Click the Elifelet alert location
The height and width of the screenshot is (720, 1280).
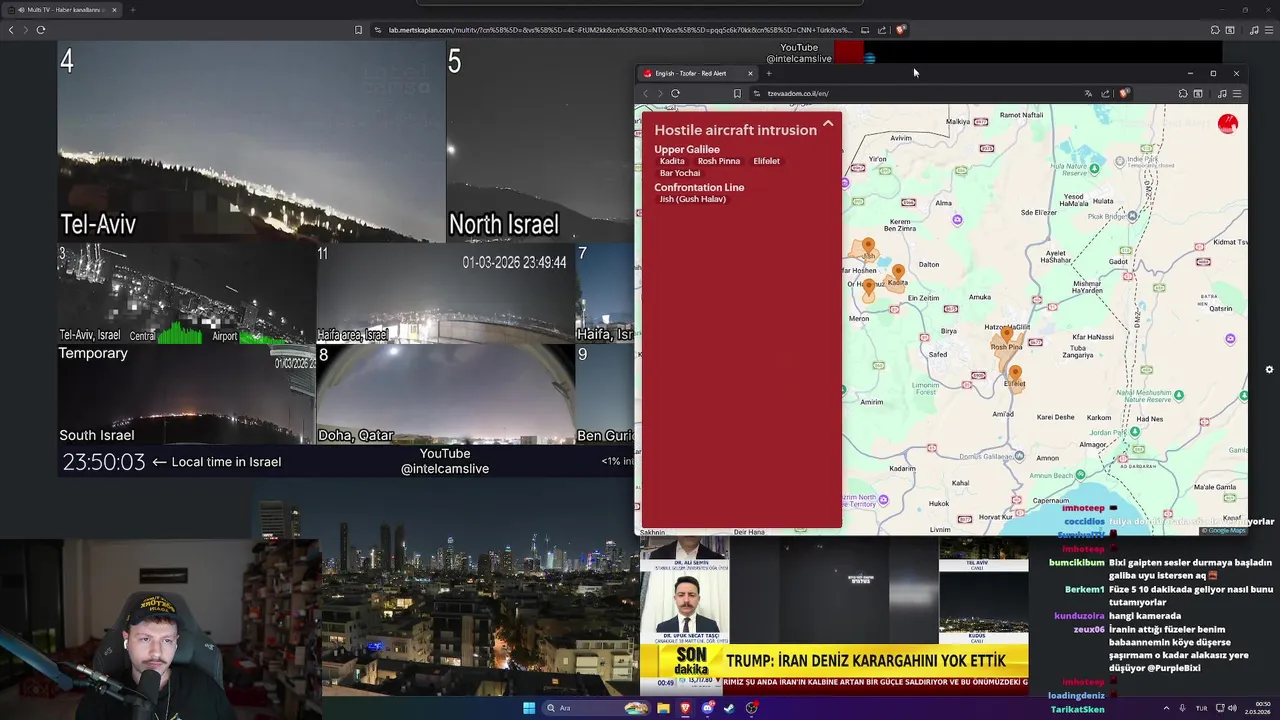point(766,161)
